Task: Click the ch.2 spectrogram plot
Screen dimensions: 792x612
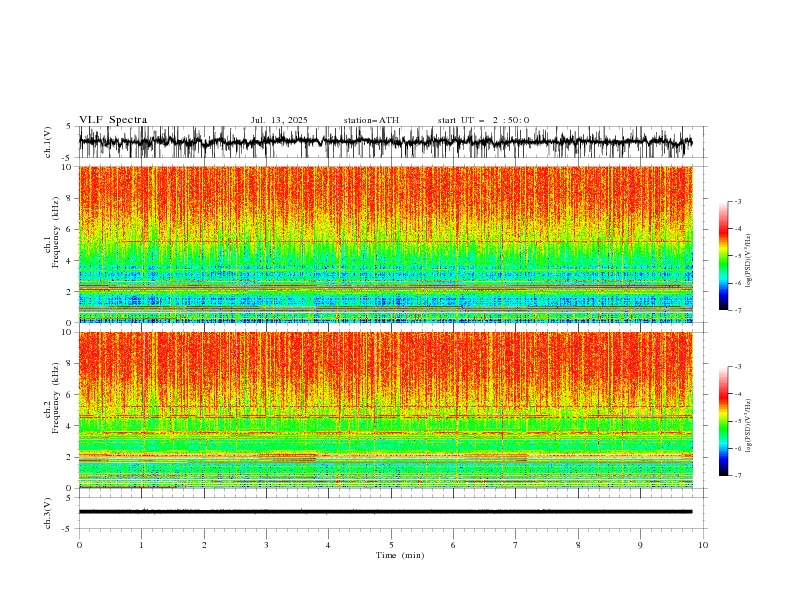Action: 386,410
